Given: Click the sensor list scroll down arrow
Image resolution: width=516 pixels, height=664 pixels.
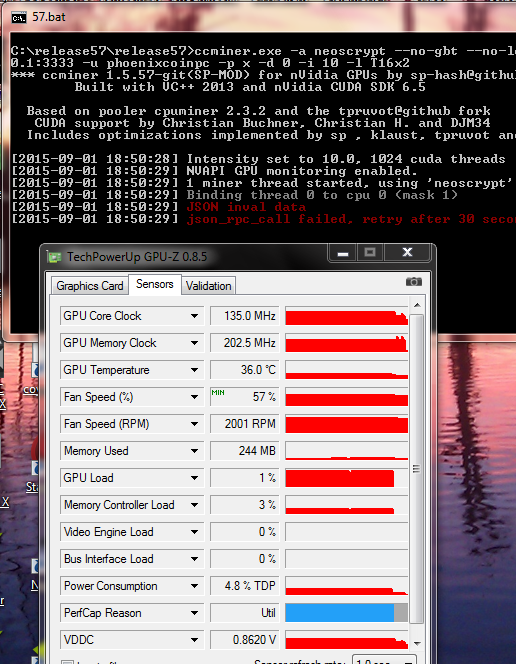Looking at the screenshot, I should click(417, 644).
